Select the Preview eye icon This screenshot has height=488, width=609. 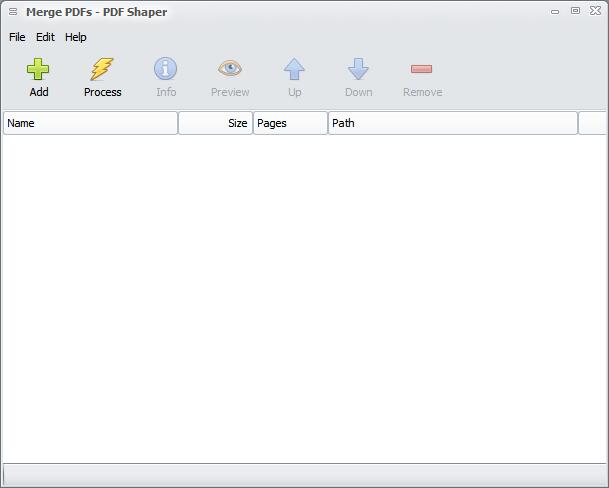coord(230,68)
